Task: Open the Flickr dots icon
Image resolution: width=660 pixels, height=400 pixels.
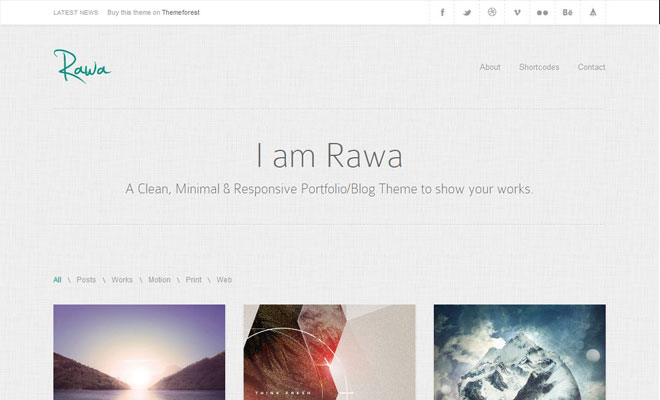Action: point(543,13)
